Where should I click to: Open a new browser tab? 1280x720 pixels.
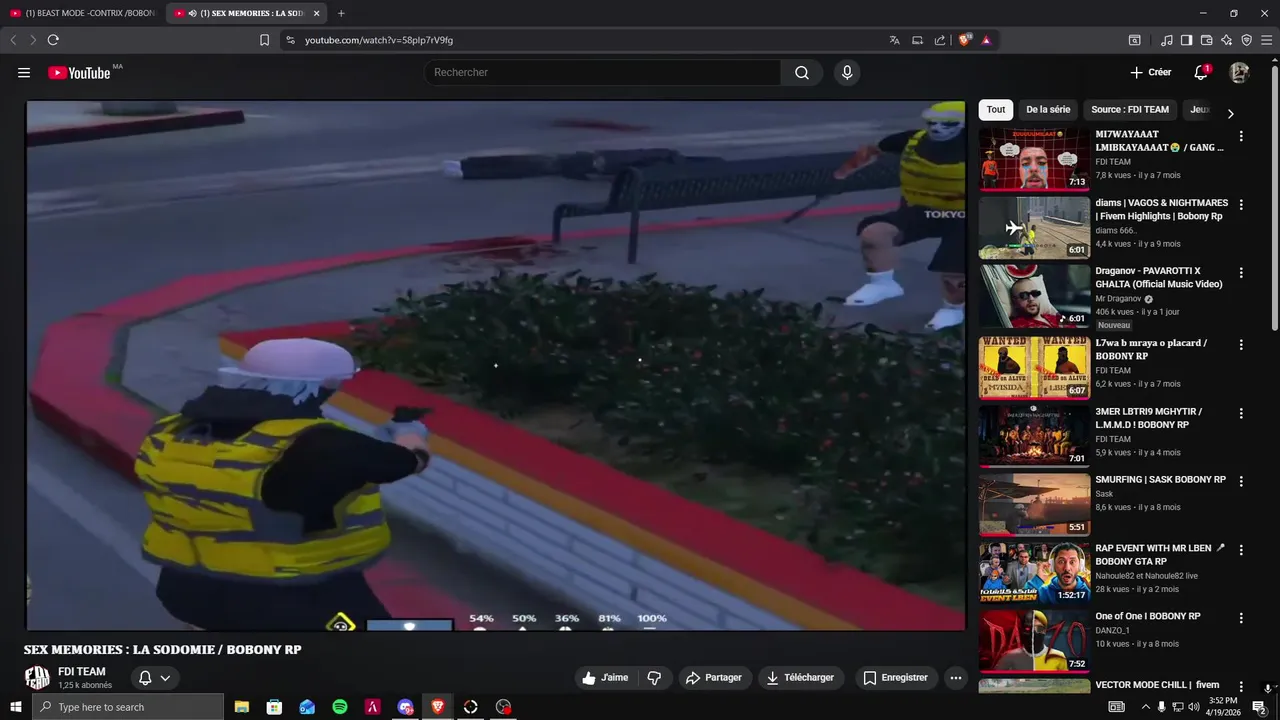(341, 13)
